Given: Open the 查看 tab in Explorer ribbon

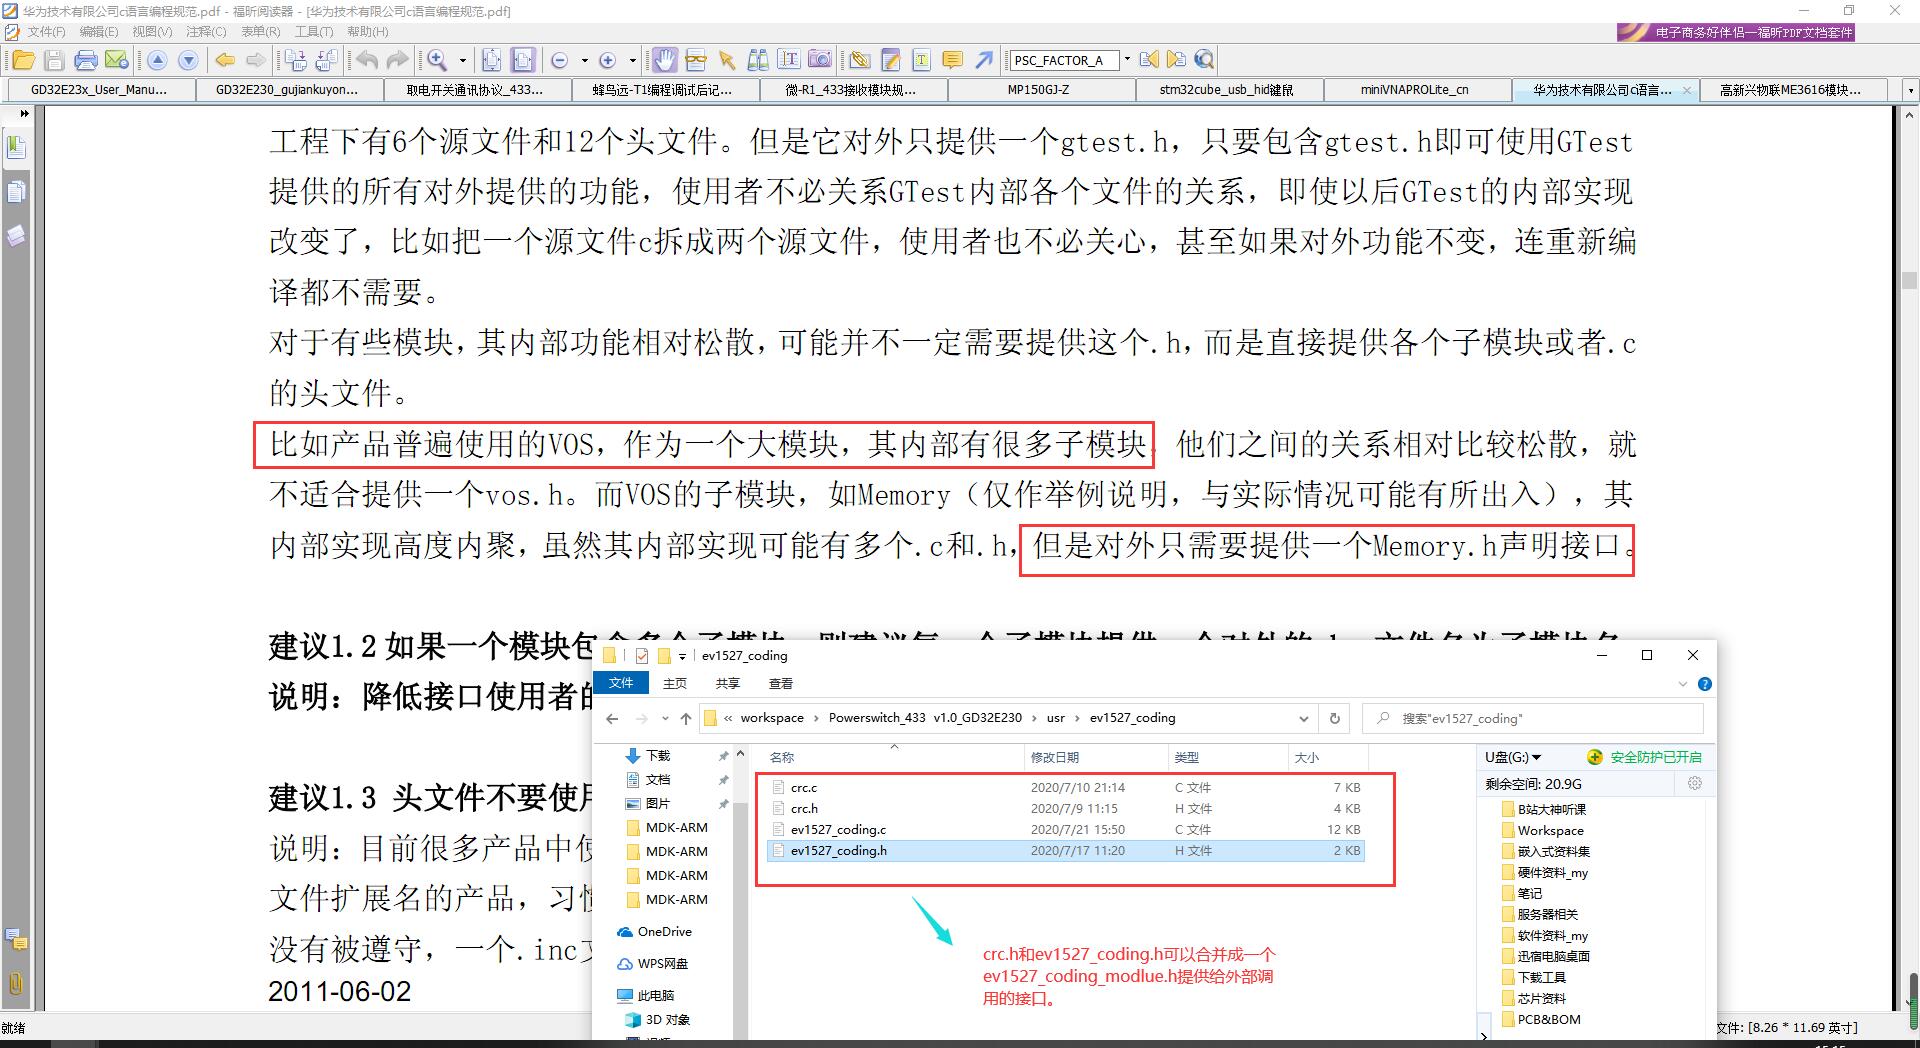Looking at the screenshot, I should point(780,684).
